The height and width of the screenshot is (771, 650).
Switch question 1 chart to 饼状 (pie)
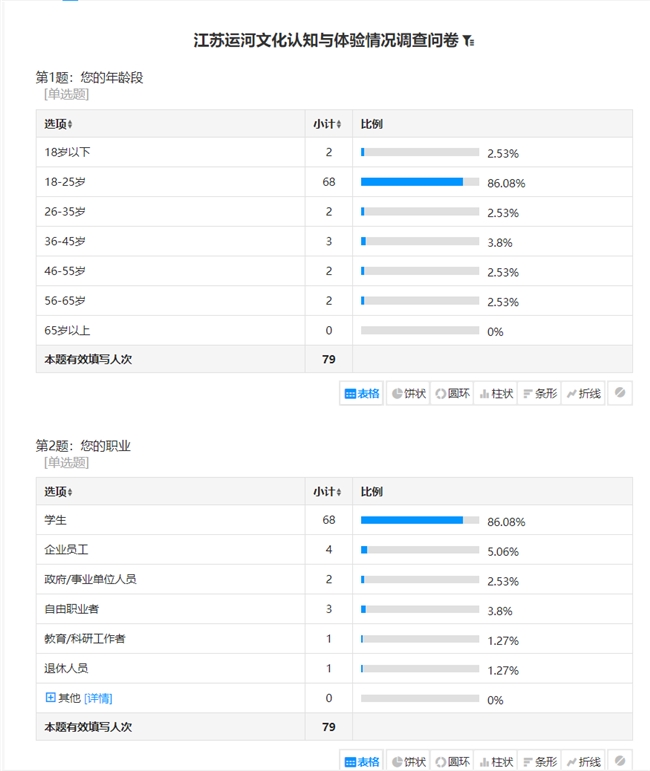point(408,394)
